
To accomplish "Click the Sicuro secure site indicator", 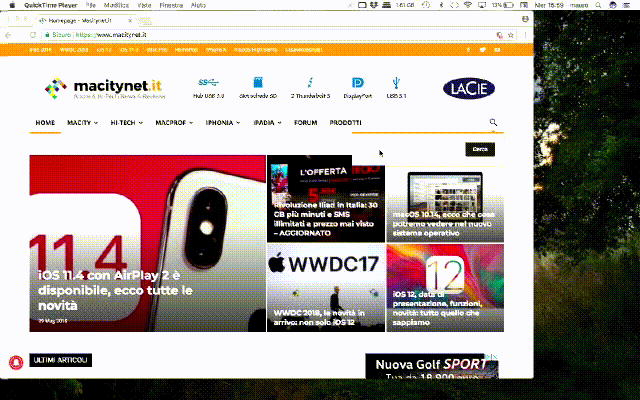I will tap(58, 35).
